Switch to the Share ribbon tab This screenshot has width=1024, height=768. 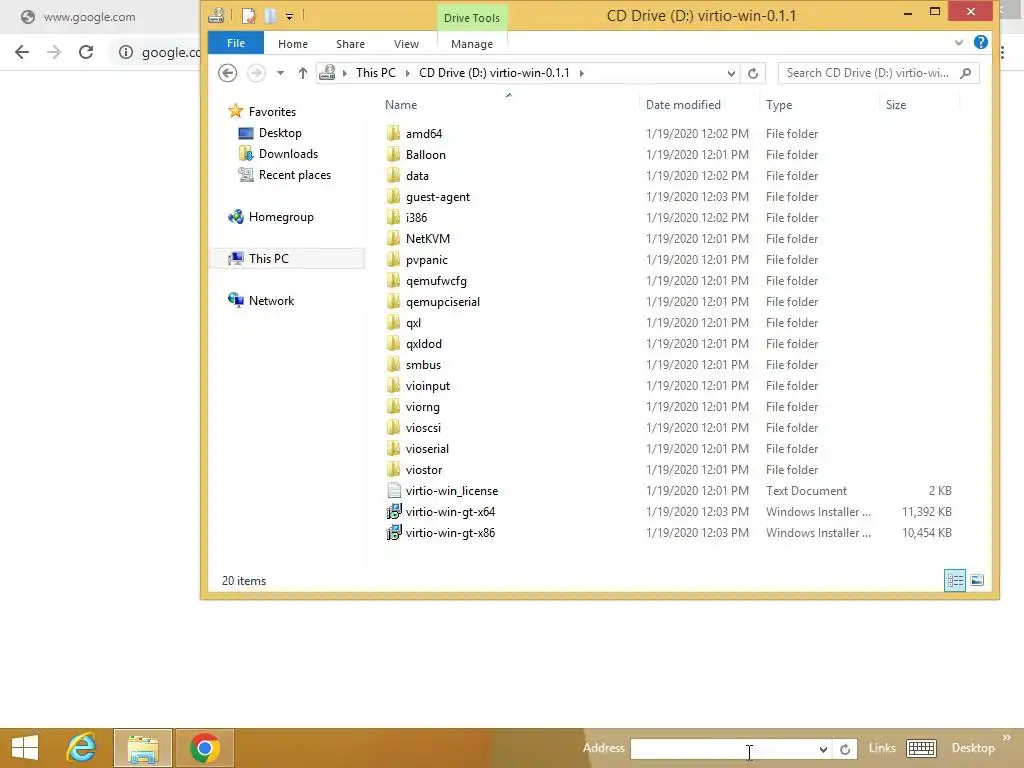tap(350, 44)
